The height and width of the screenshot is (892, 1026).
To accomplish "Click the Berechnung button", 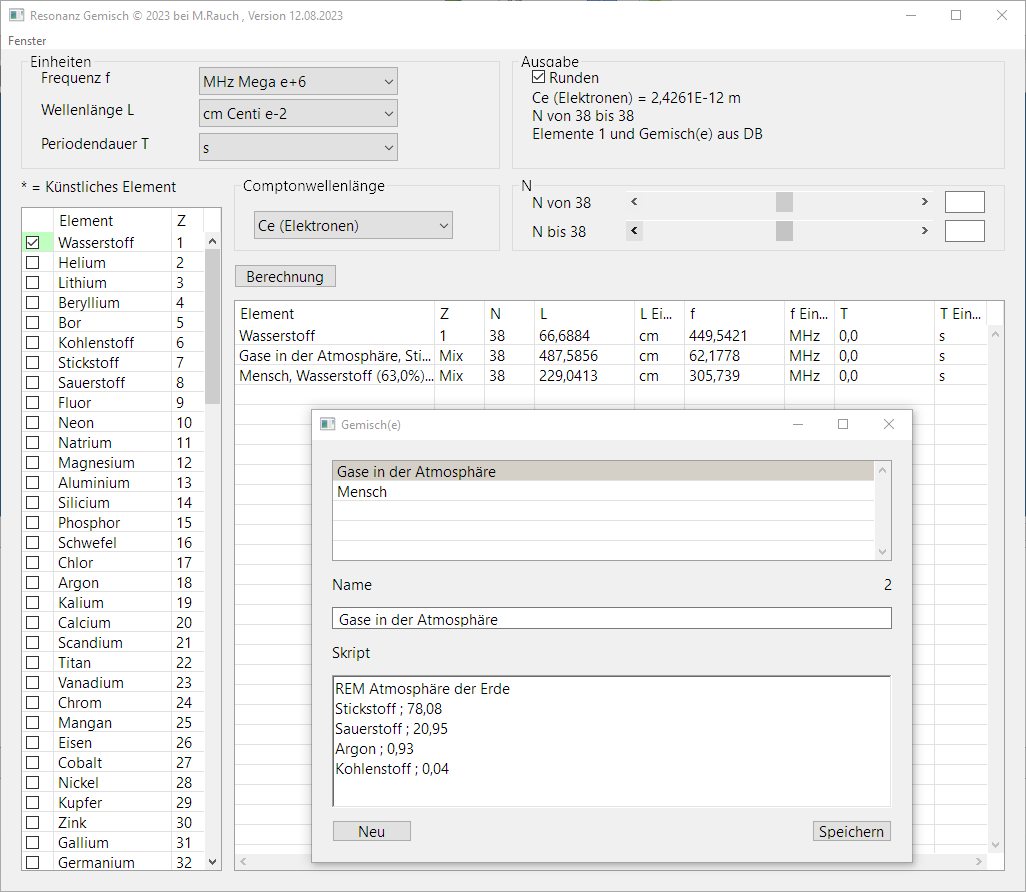I will point(285,277).
